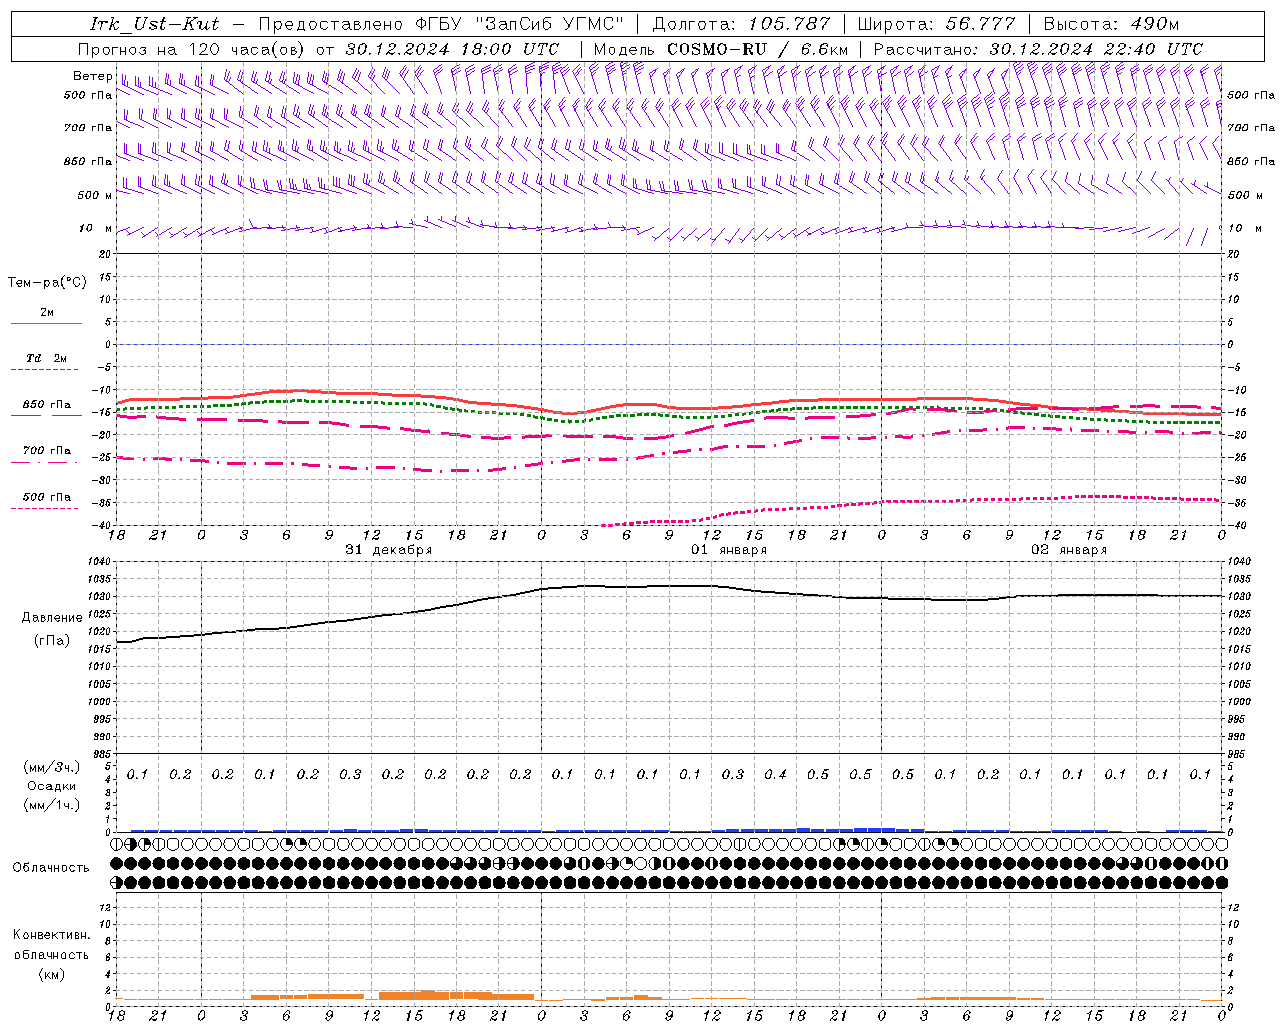Click the latitude value Широта: 56.777
Screen dimensions: 1280x1024
(936, 24)
